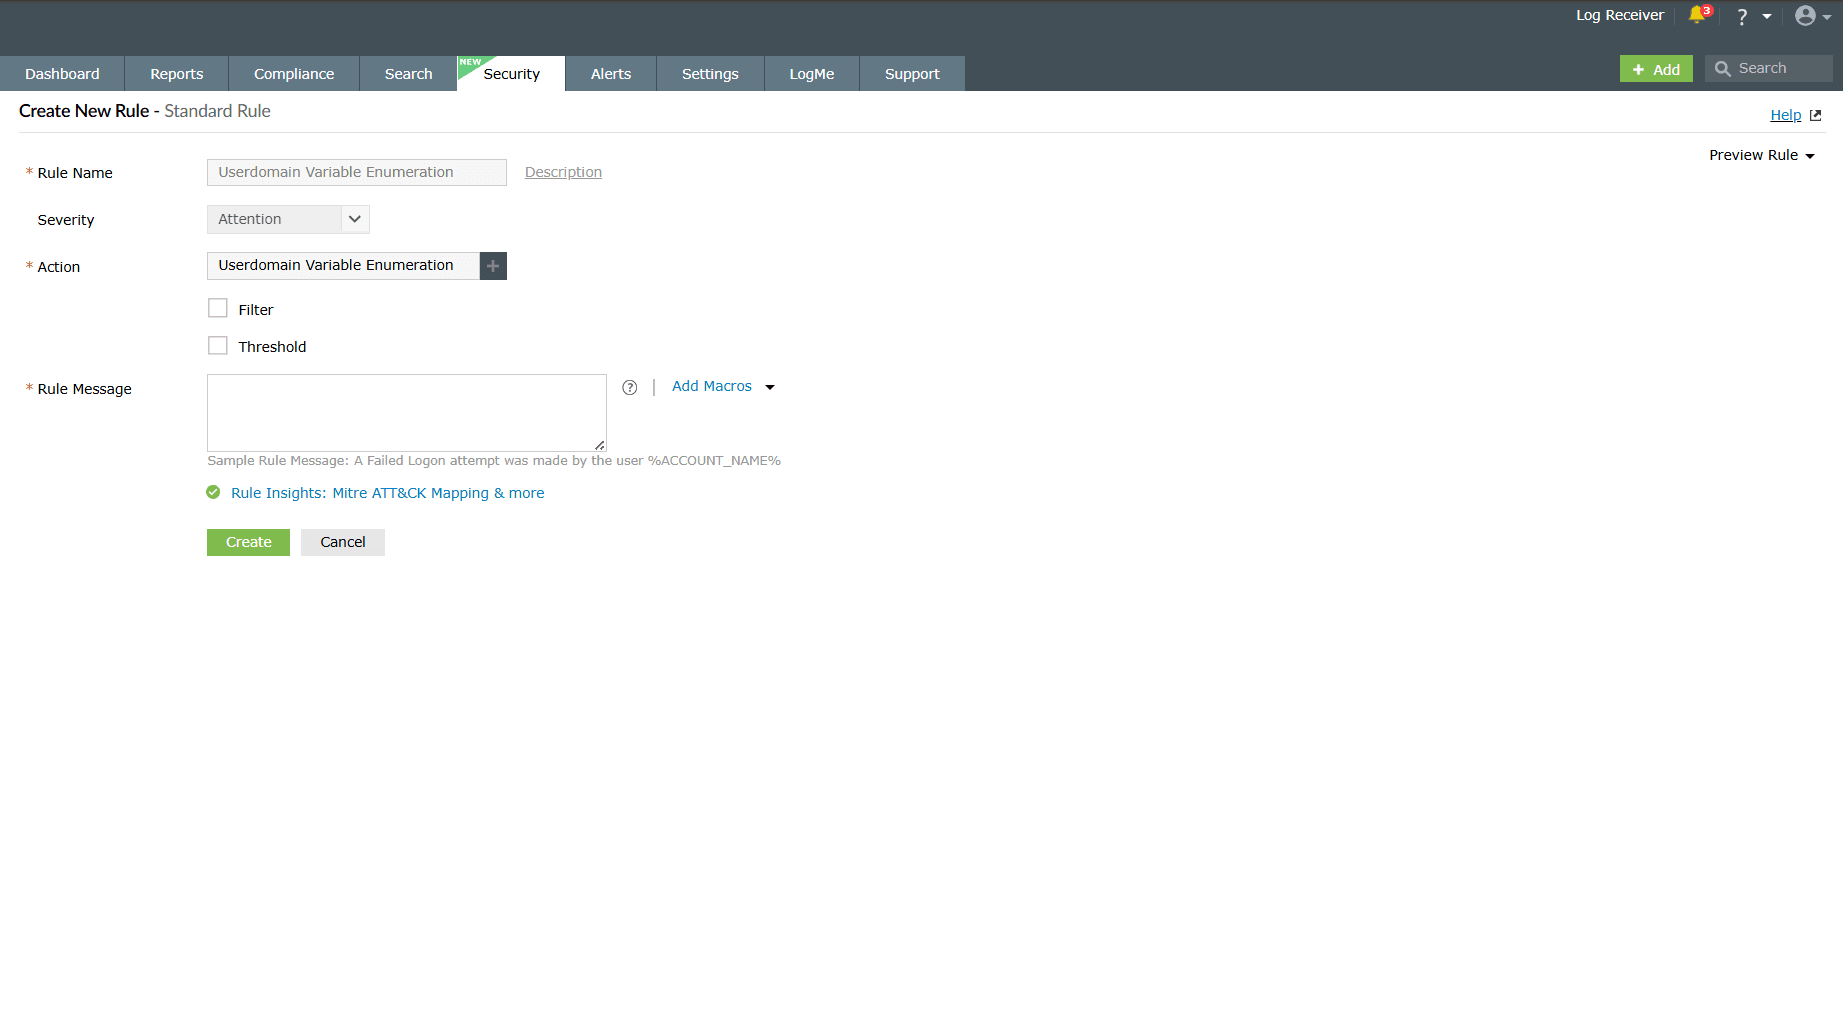Click the Cancel button
1843x1021 pixels.
(342, 541)
